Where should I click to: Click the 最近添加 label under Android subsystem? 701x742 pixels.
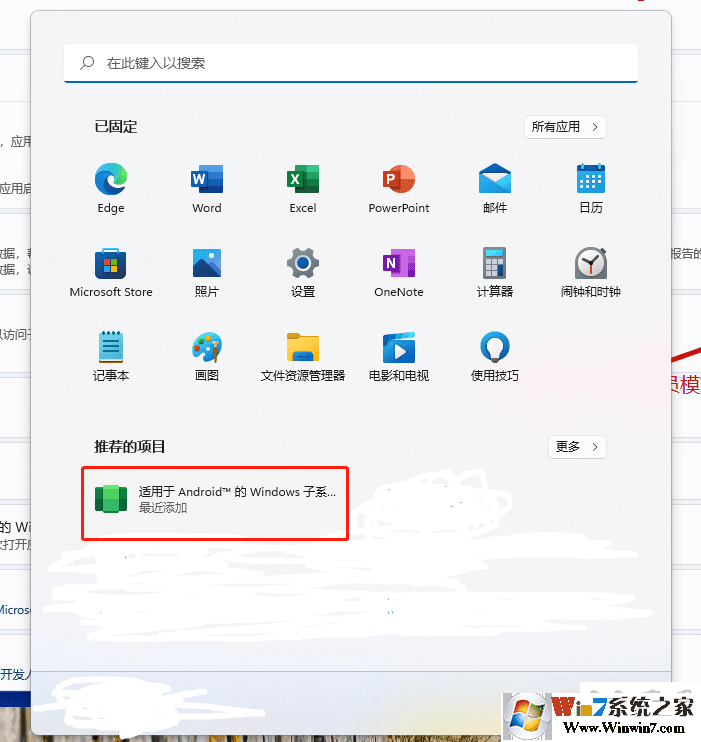163,508
